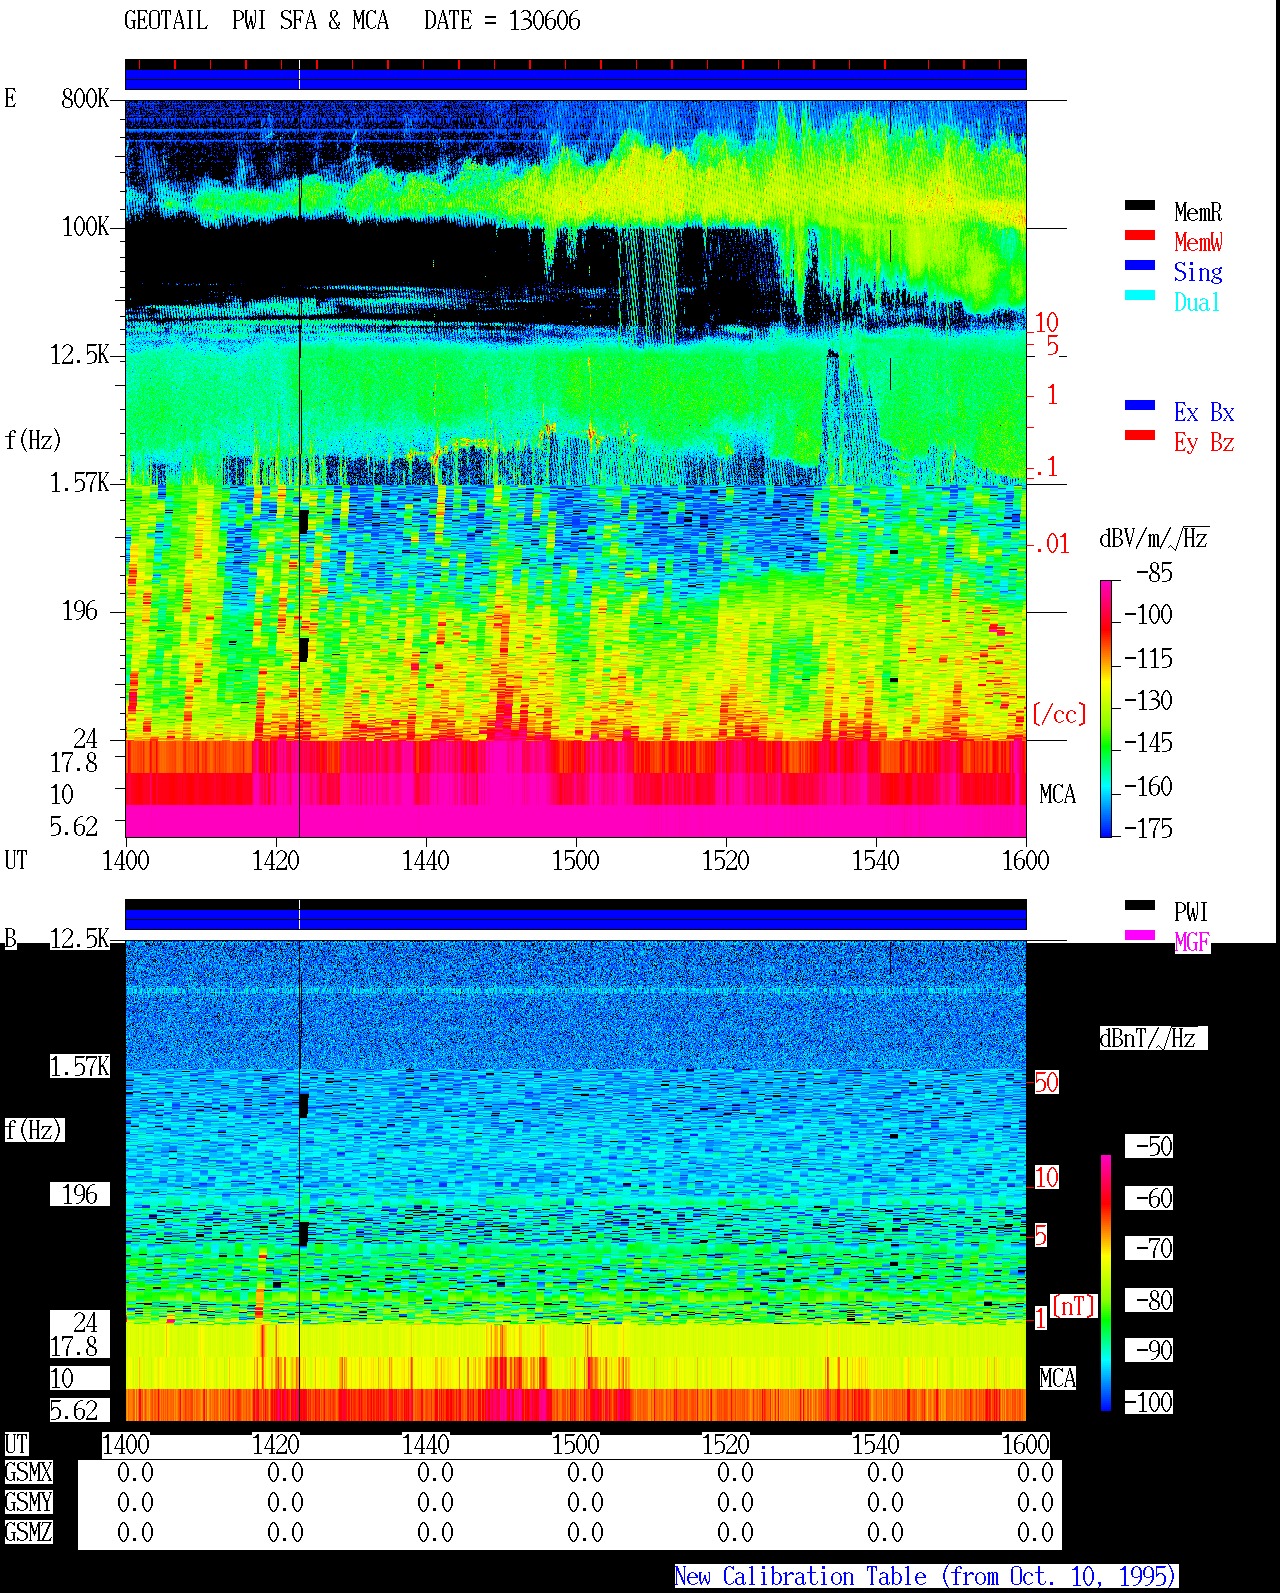This screenshot has height=1593, width=1280.
Task: Click the -130 color bar tick value
Action: [x=1148, y=700]
